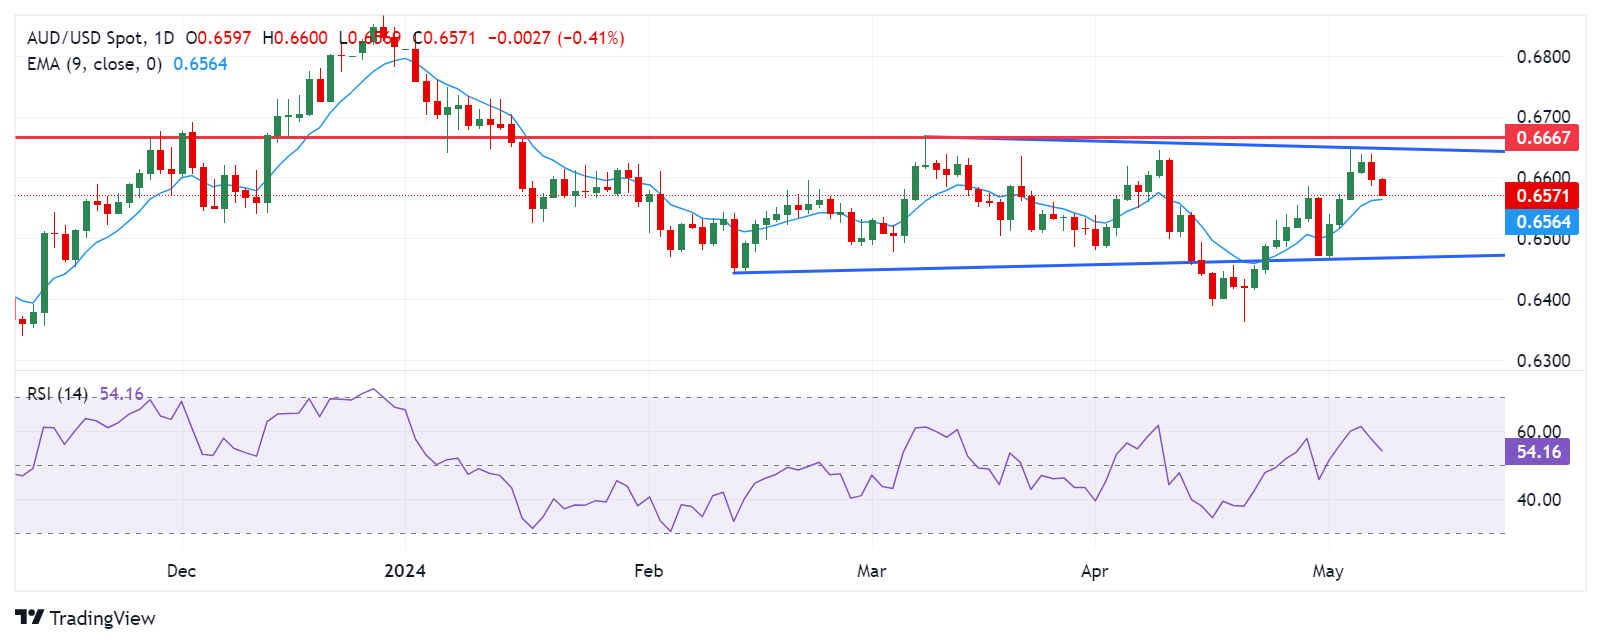Open the TradingView text link
Image resolution: width=1601 pixels, height=644 pixels.
[x=102, y=618]
